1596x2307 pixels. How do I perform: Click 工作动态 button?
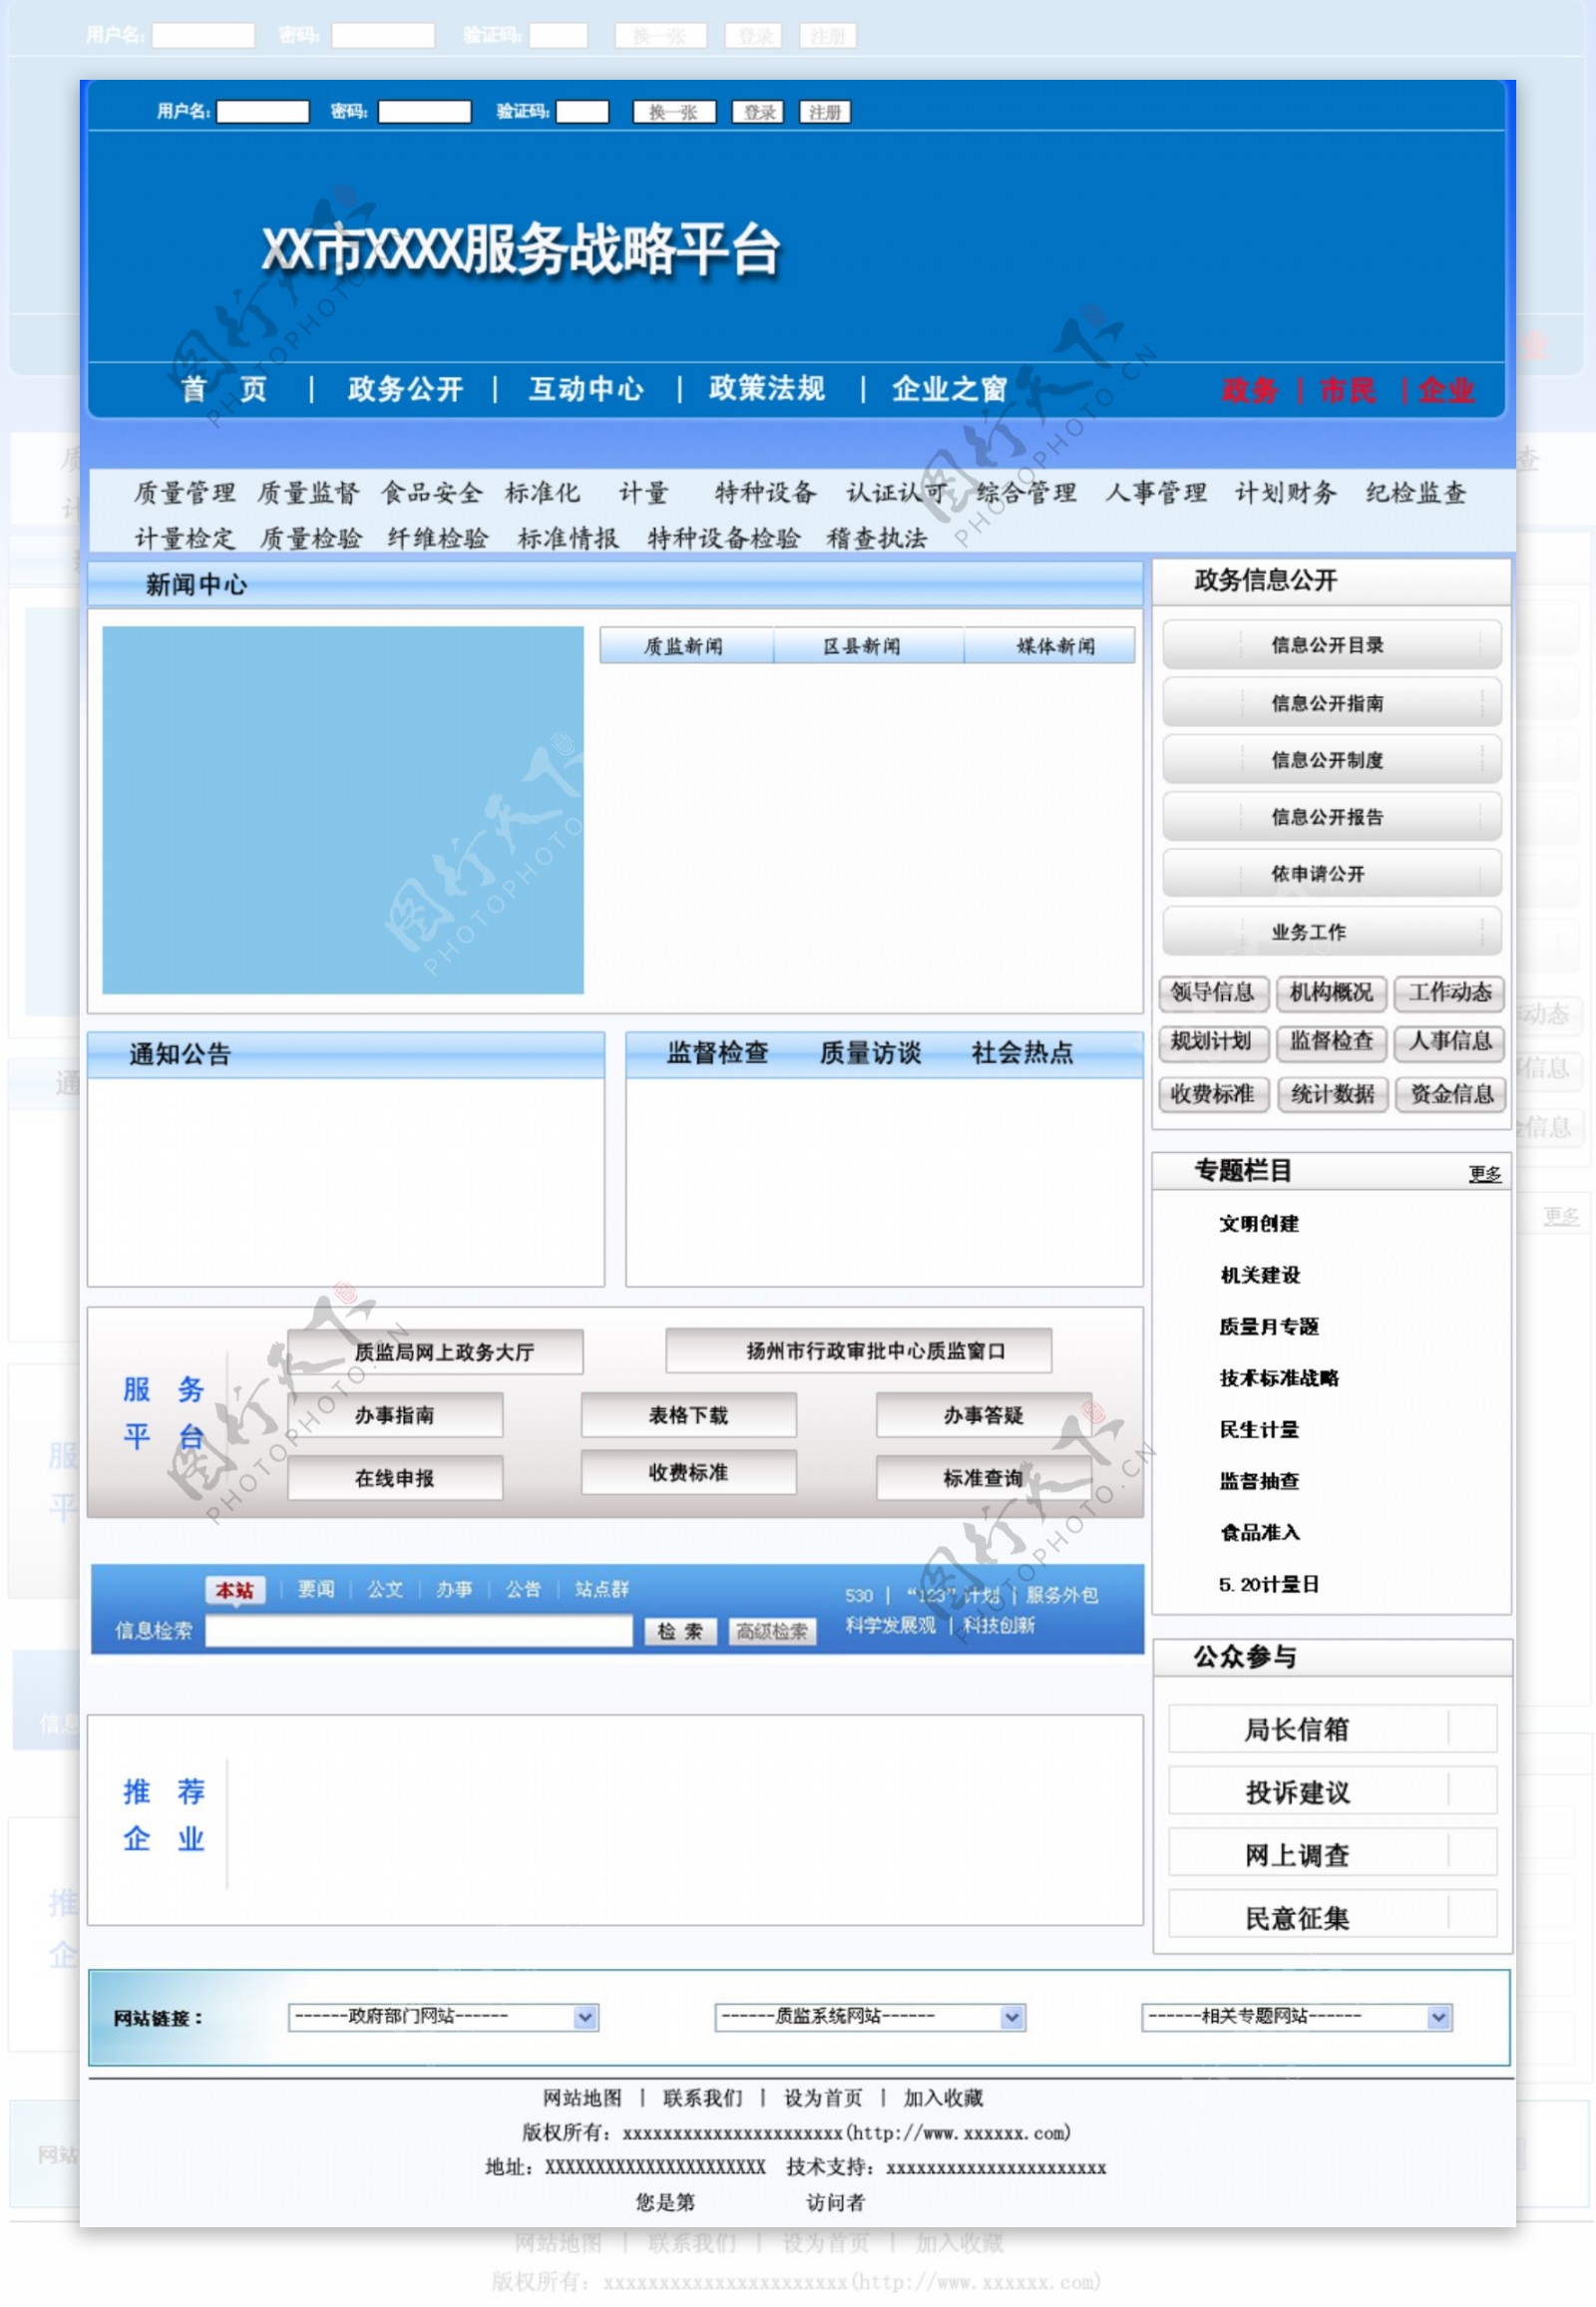coord(1450,992)
